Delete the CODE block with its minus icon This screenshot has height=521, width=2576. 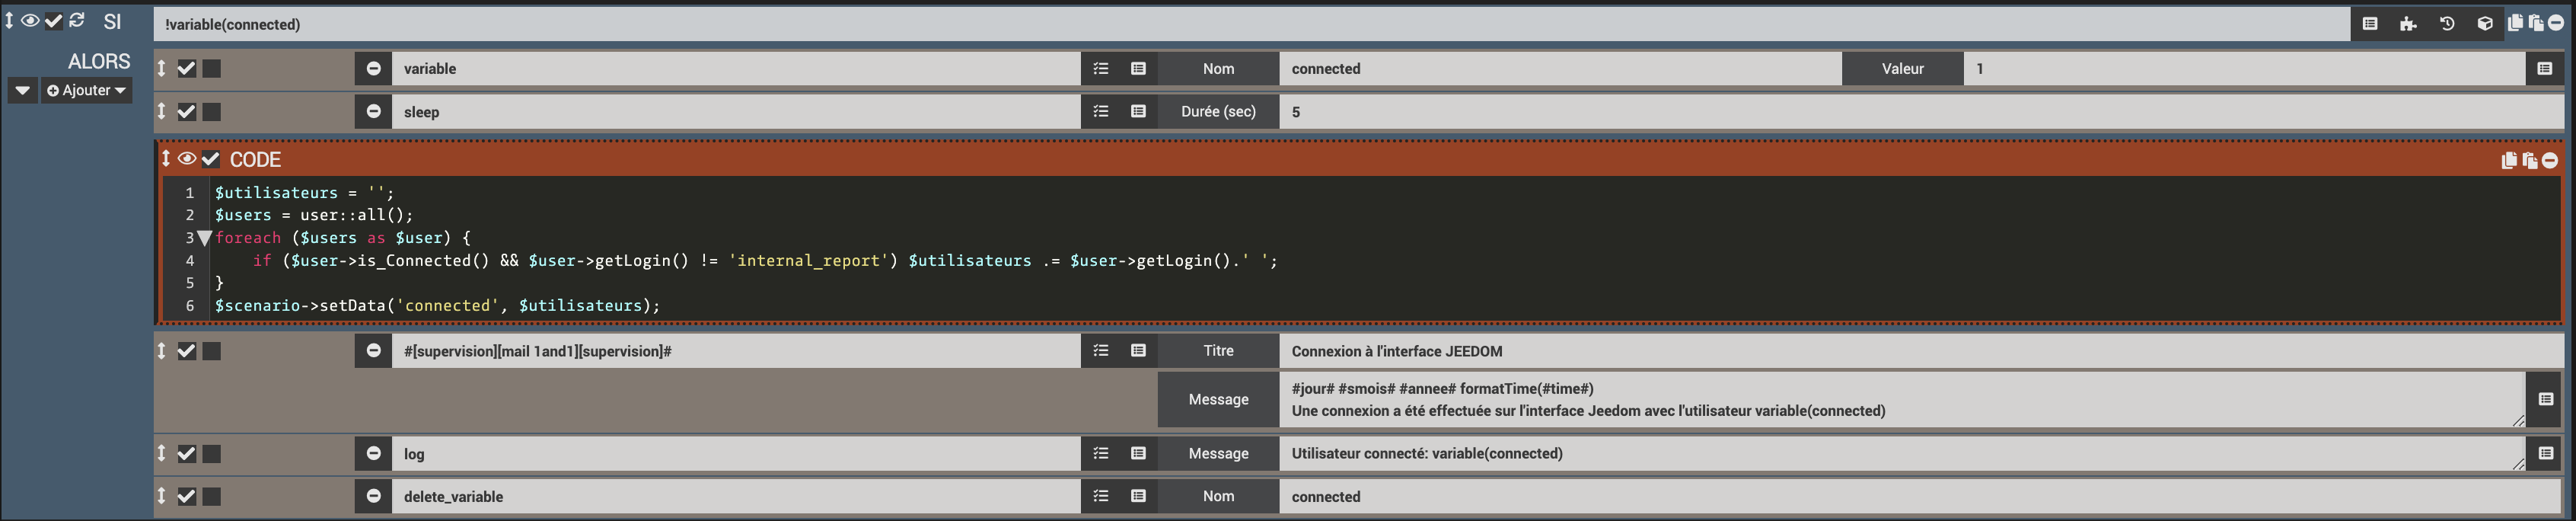click(x=2550, y=160)
